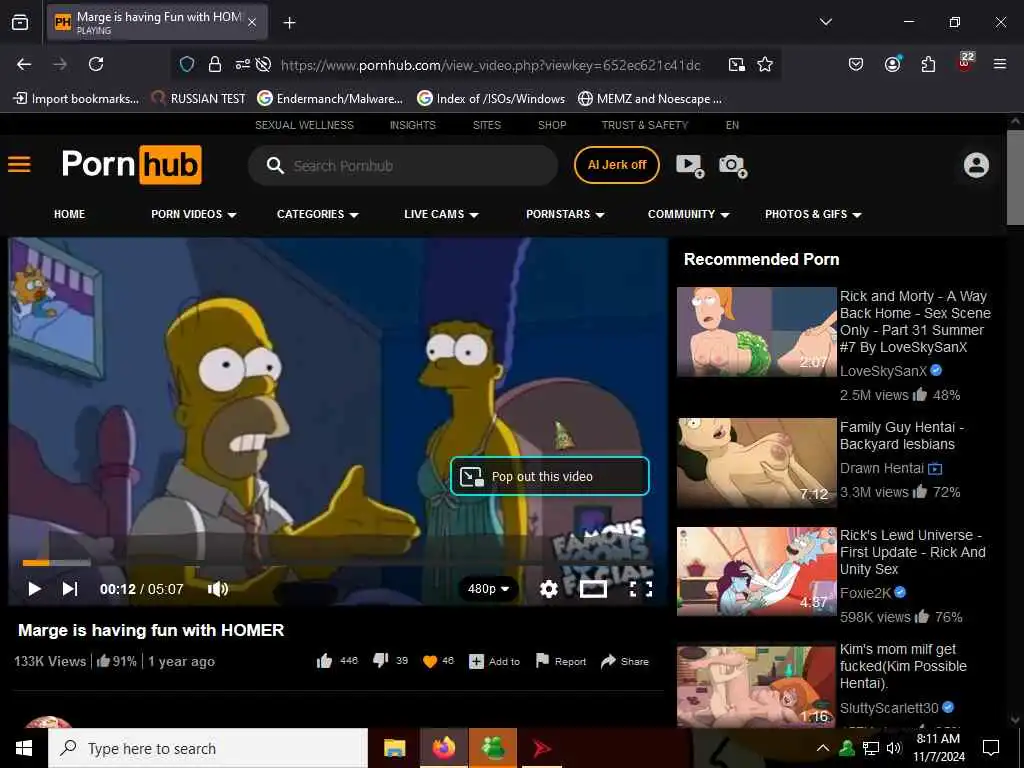Toggle fullscreen for the video

[x=641, y=589]
